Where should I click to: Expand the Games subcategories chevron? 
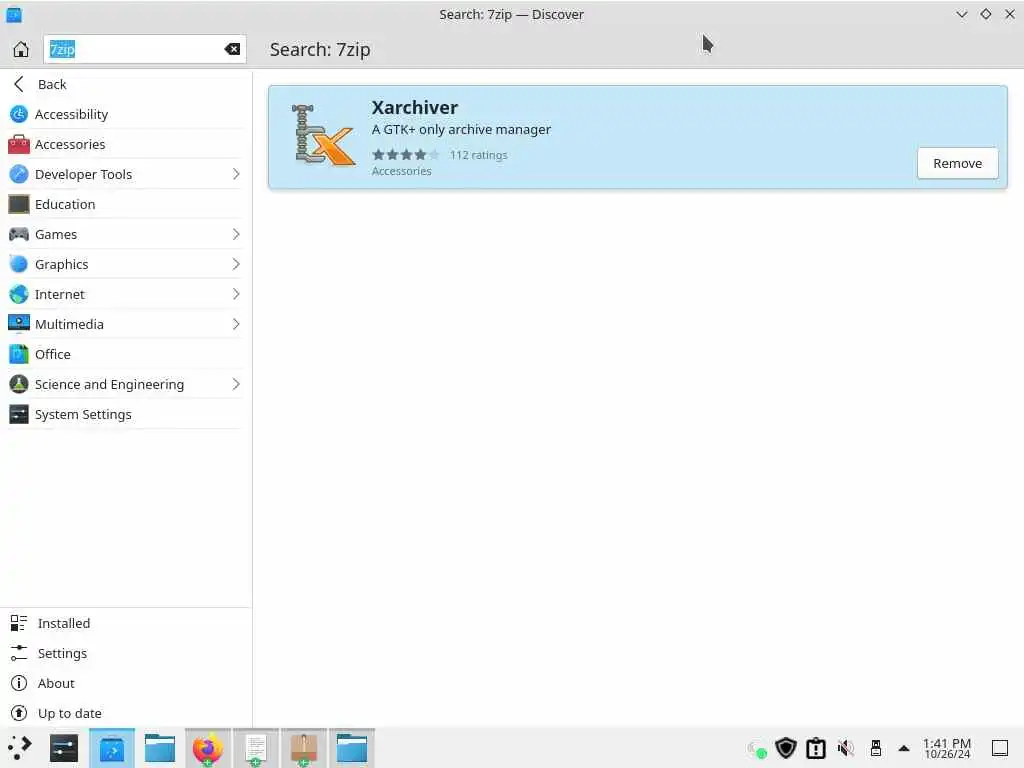tap(236, 234)
